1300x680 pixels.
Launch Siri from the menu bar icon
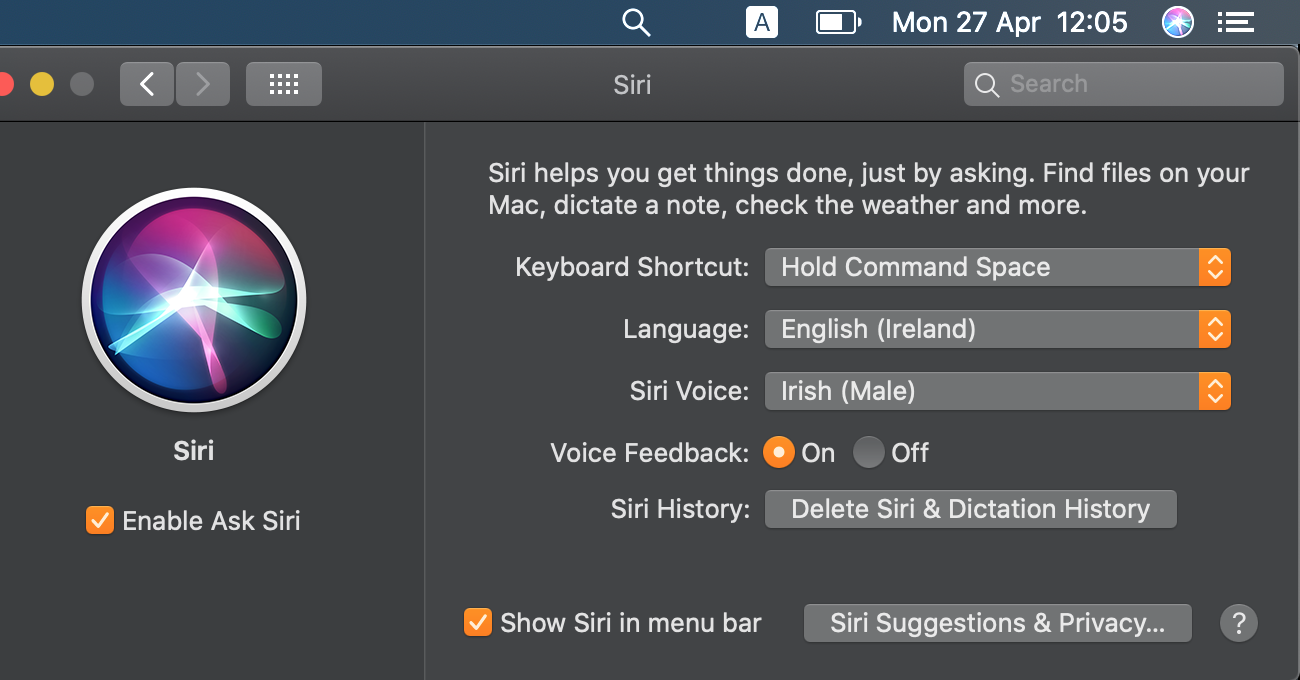1178,22
